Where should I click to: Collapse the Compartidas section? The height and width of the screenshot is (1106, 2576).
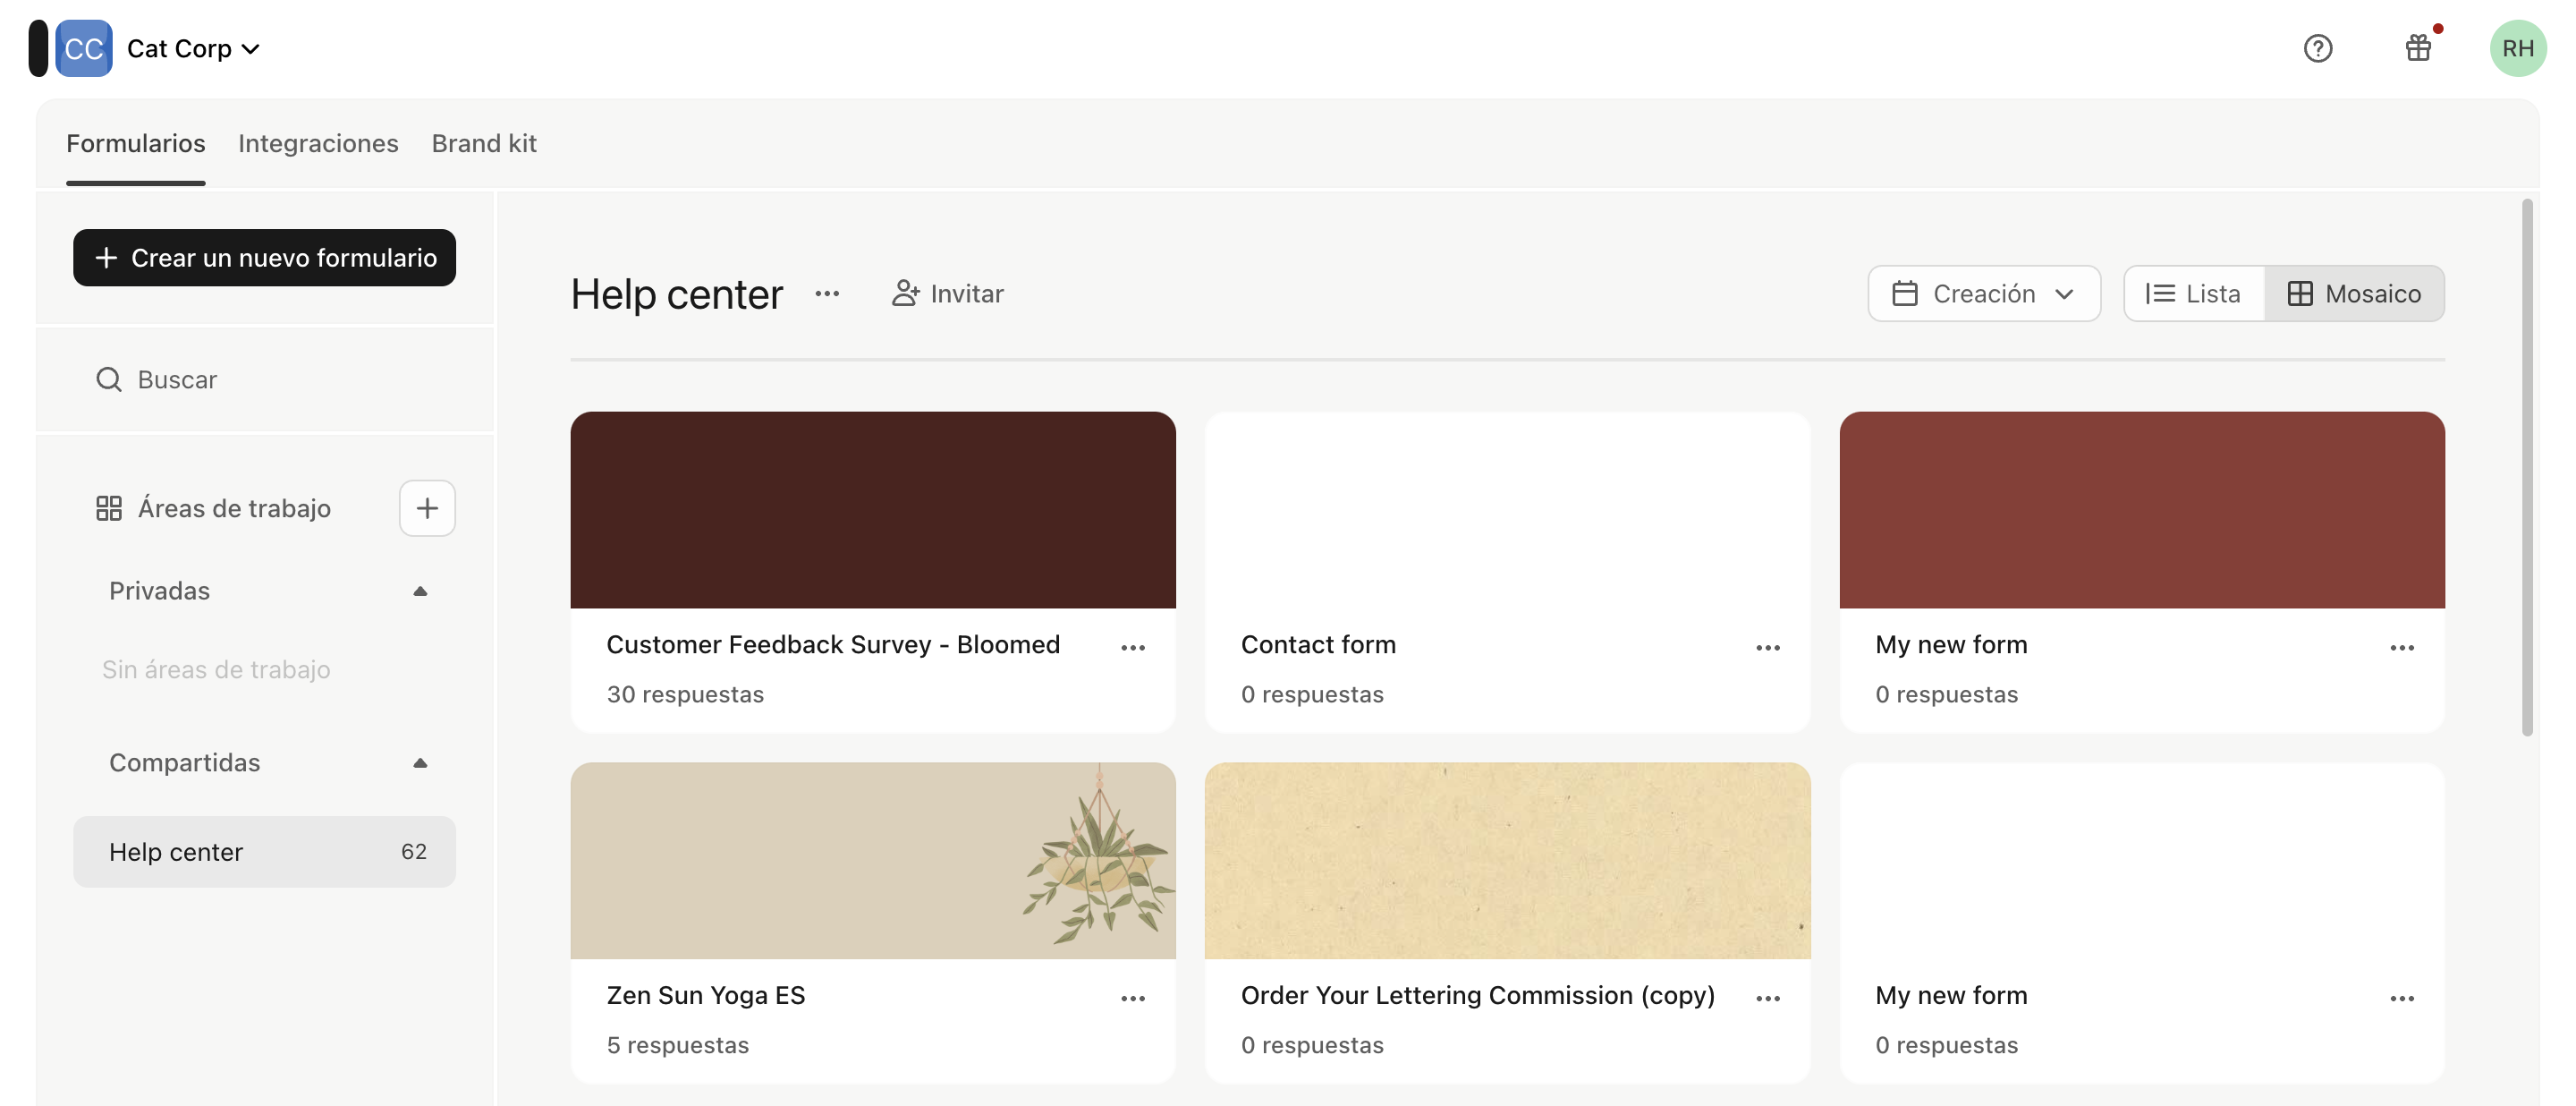coord(420,762)
